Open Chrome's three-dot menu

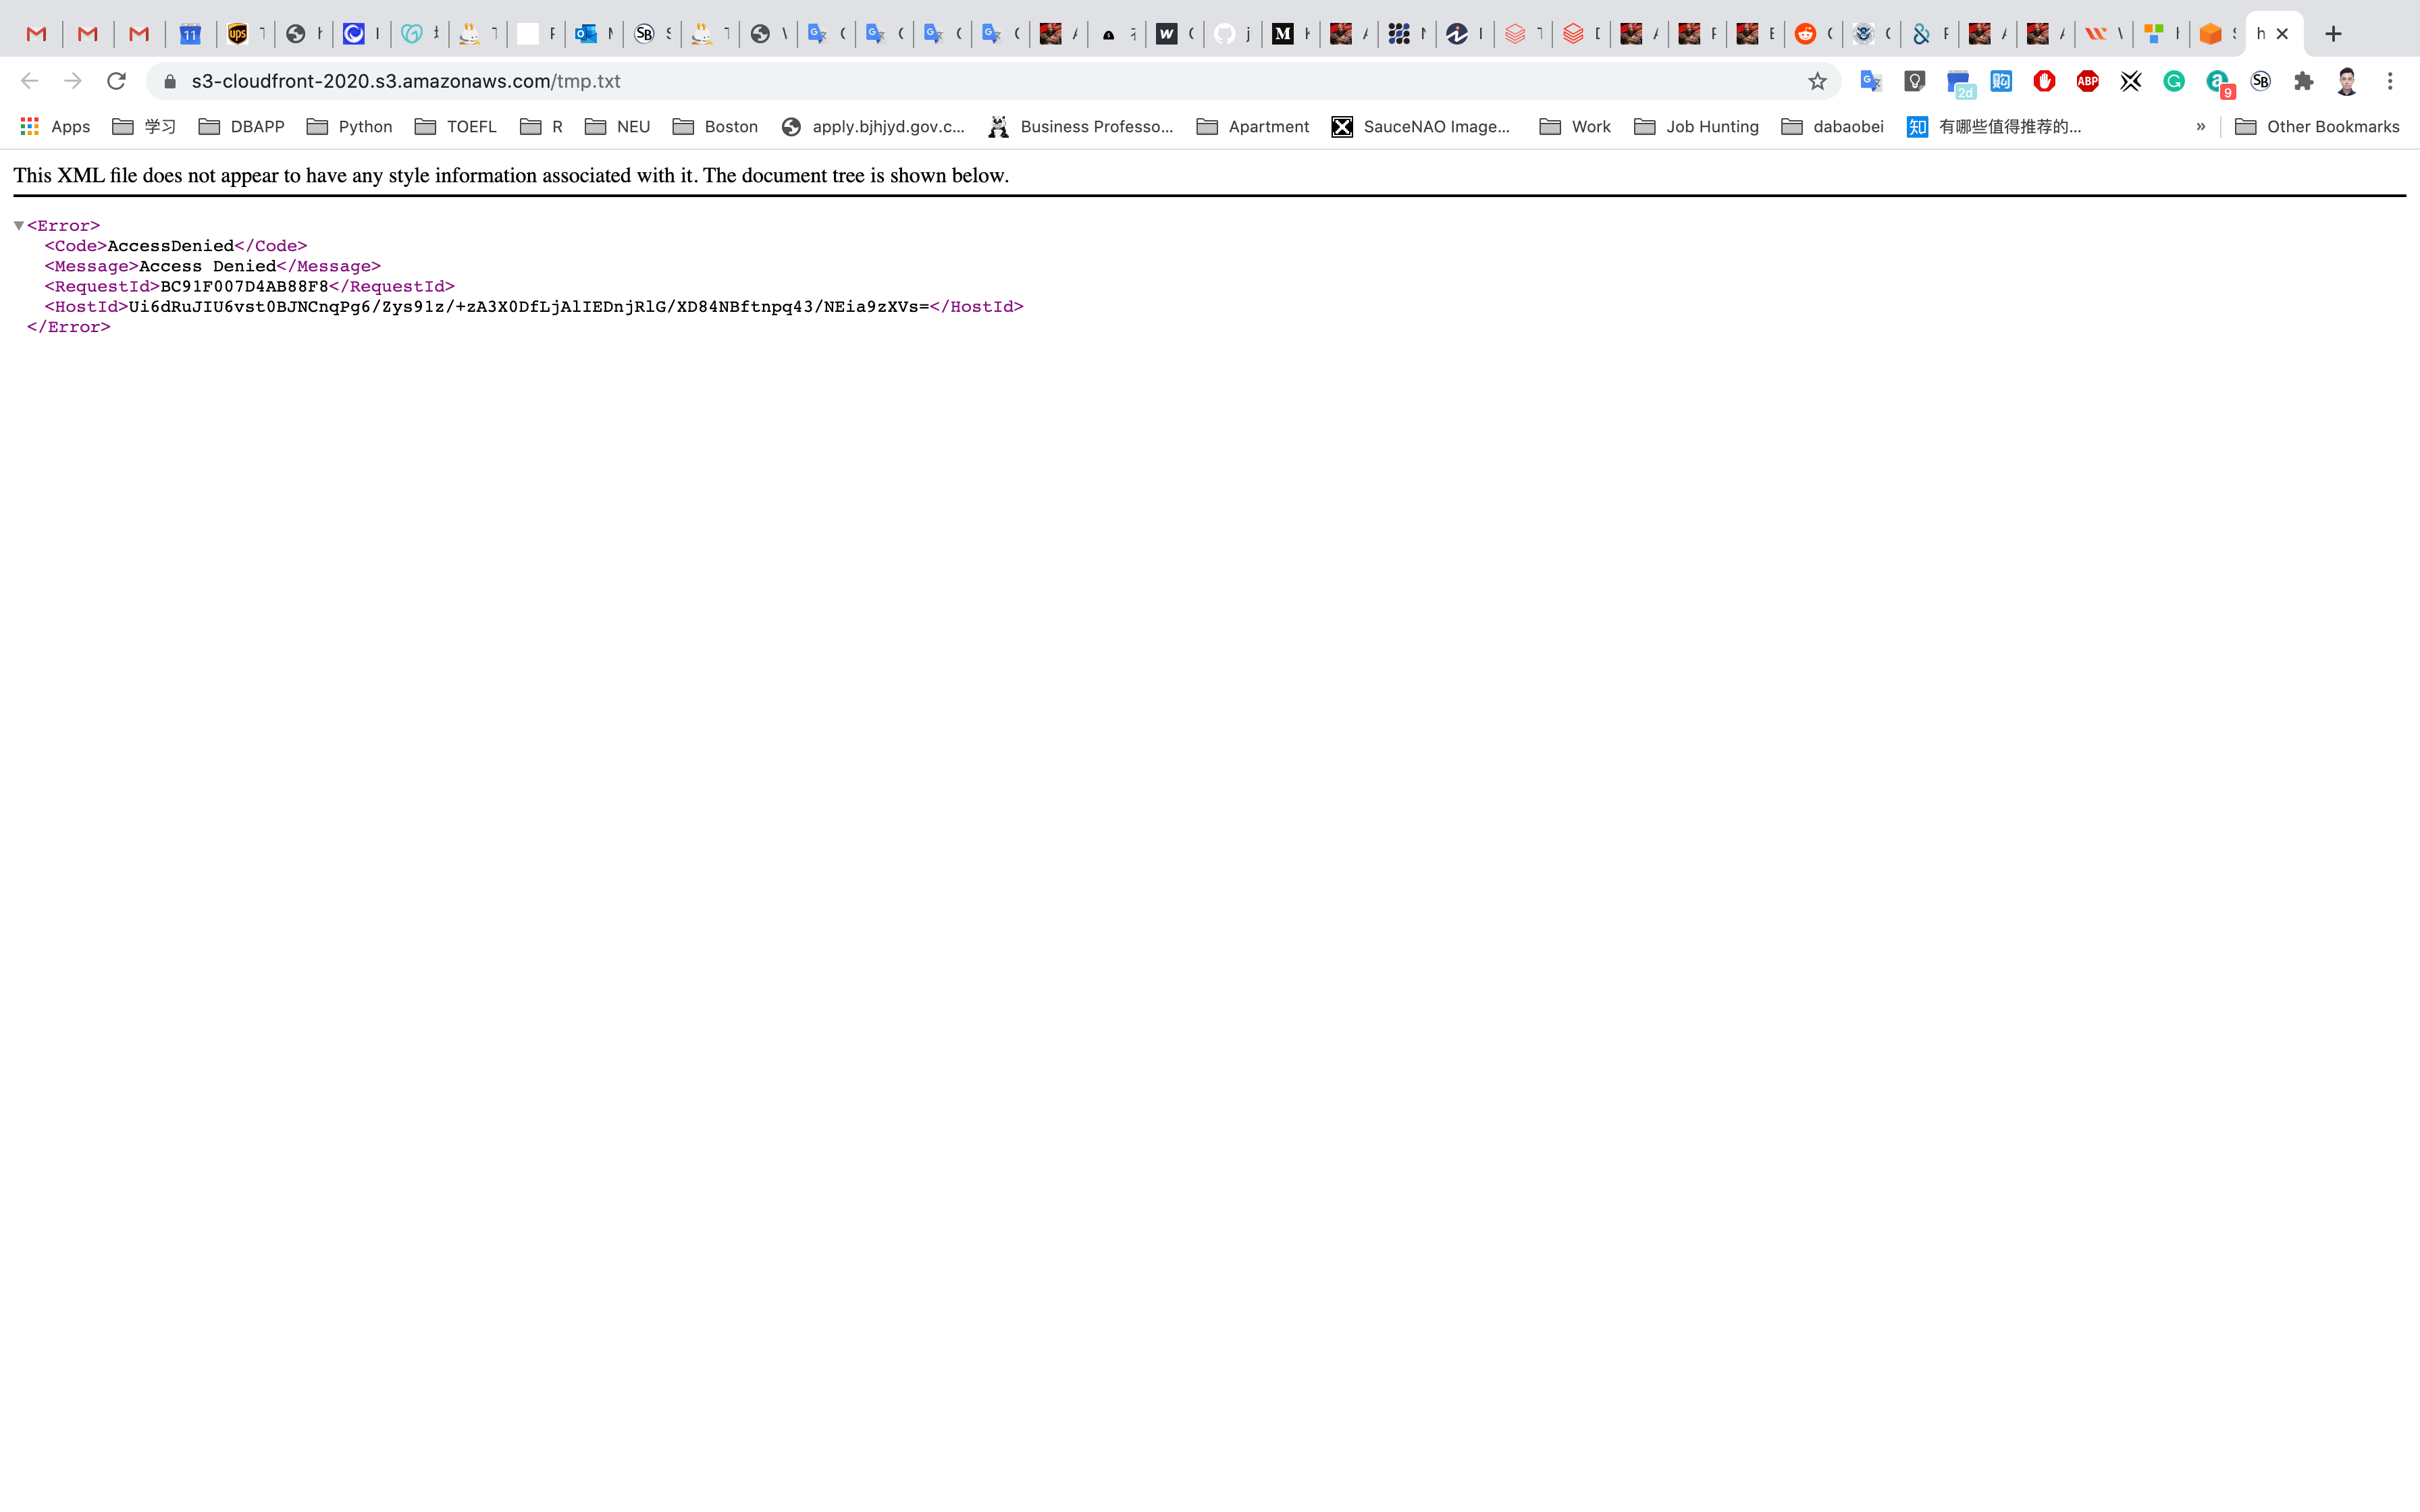pyautogui.click(x=2390, y=81)
